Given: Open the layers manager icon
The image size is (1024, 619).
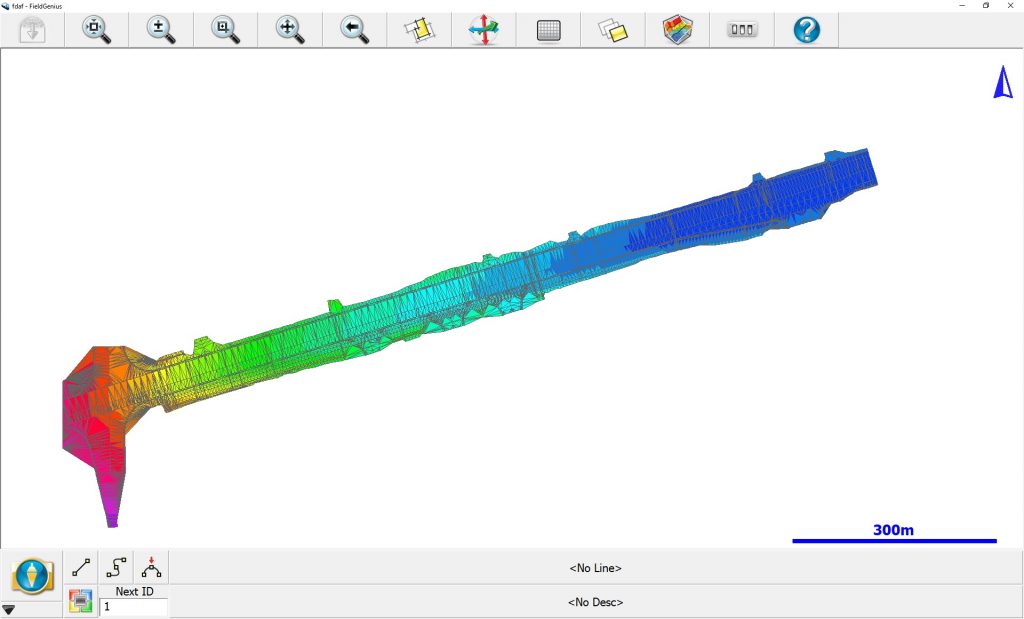Looking at the screenshot, I should (612, 30).
